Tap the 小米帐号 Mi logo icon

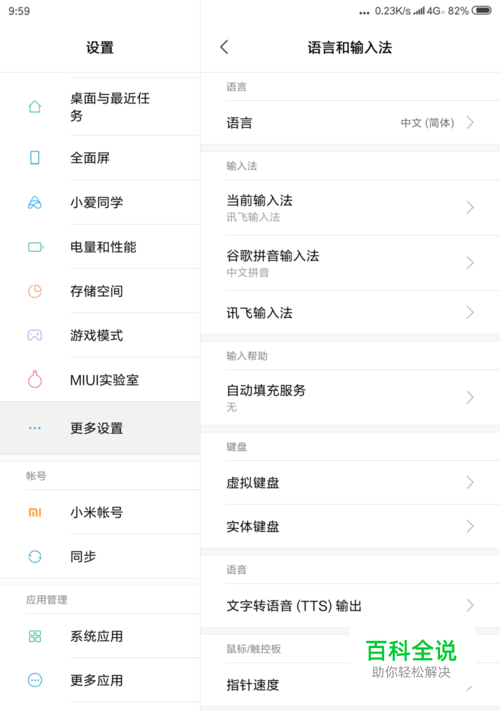click(35, 512)
